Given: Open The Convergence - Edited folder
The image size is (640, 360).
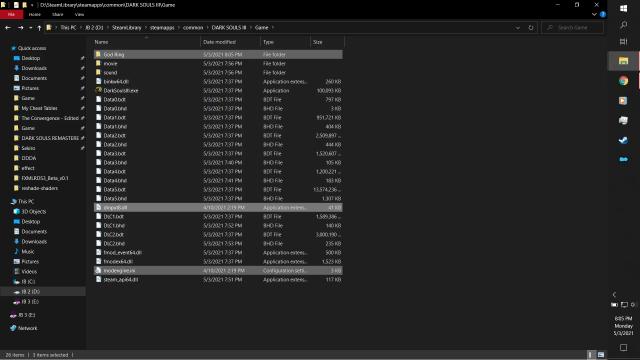Looking at the screenshot, I should [x=50, y=118].
